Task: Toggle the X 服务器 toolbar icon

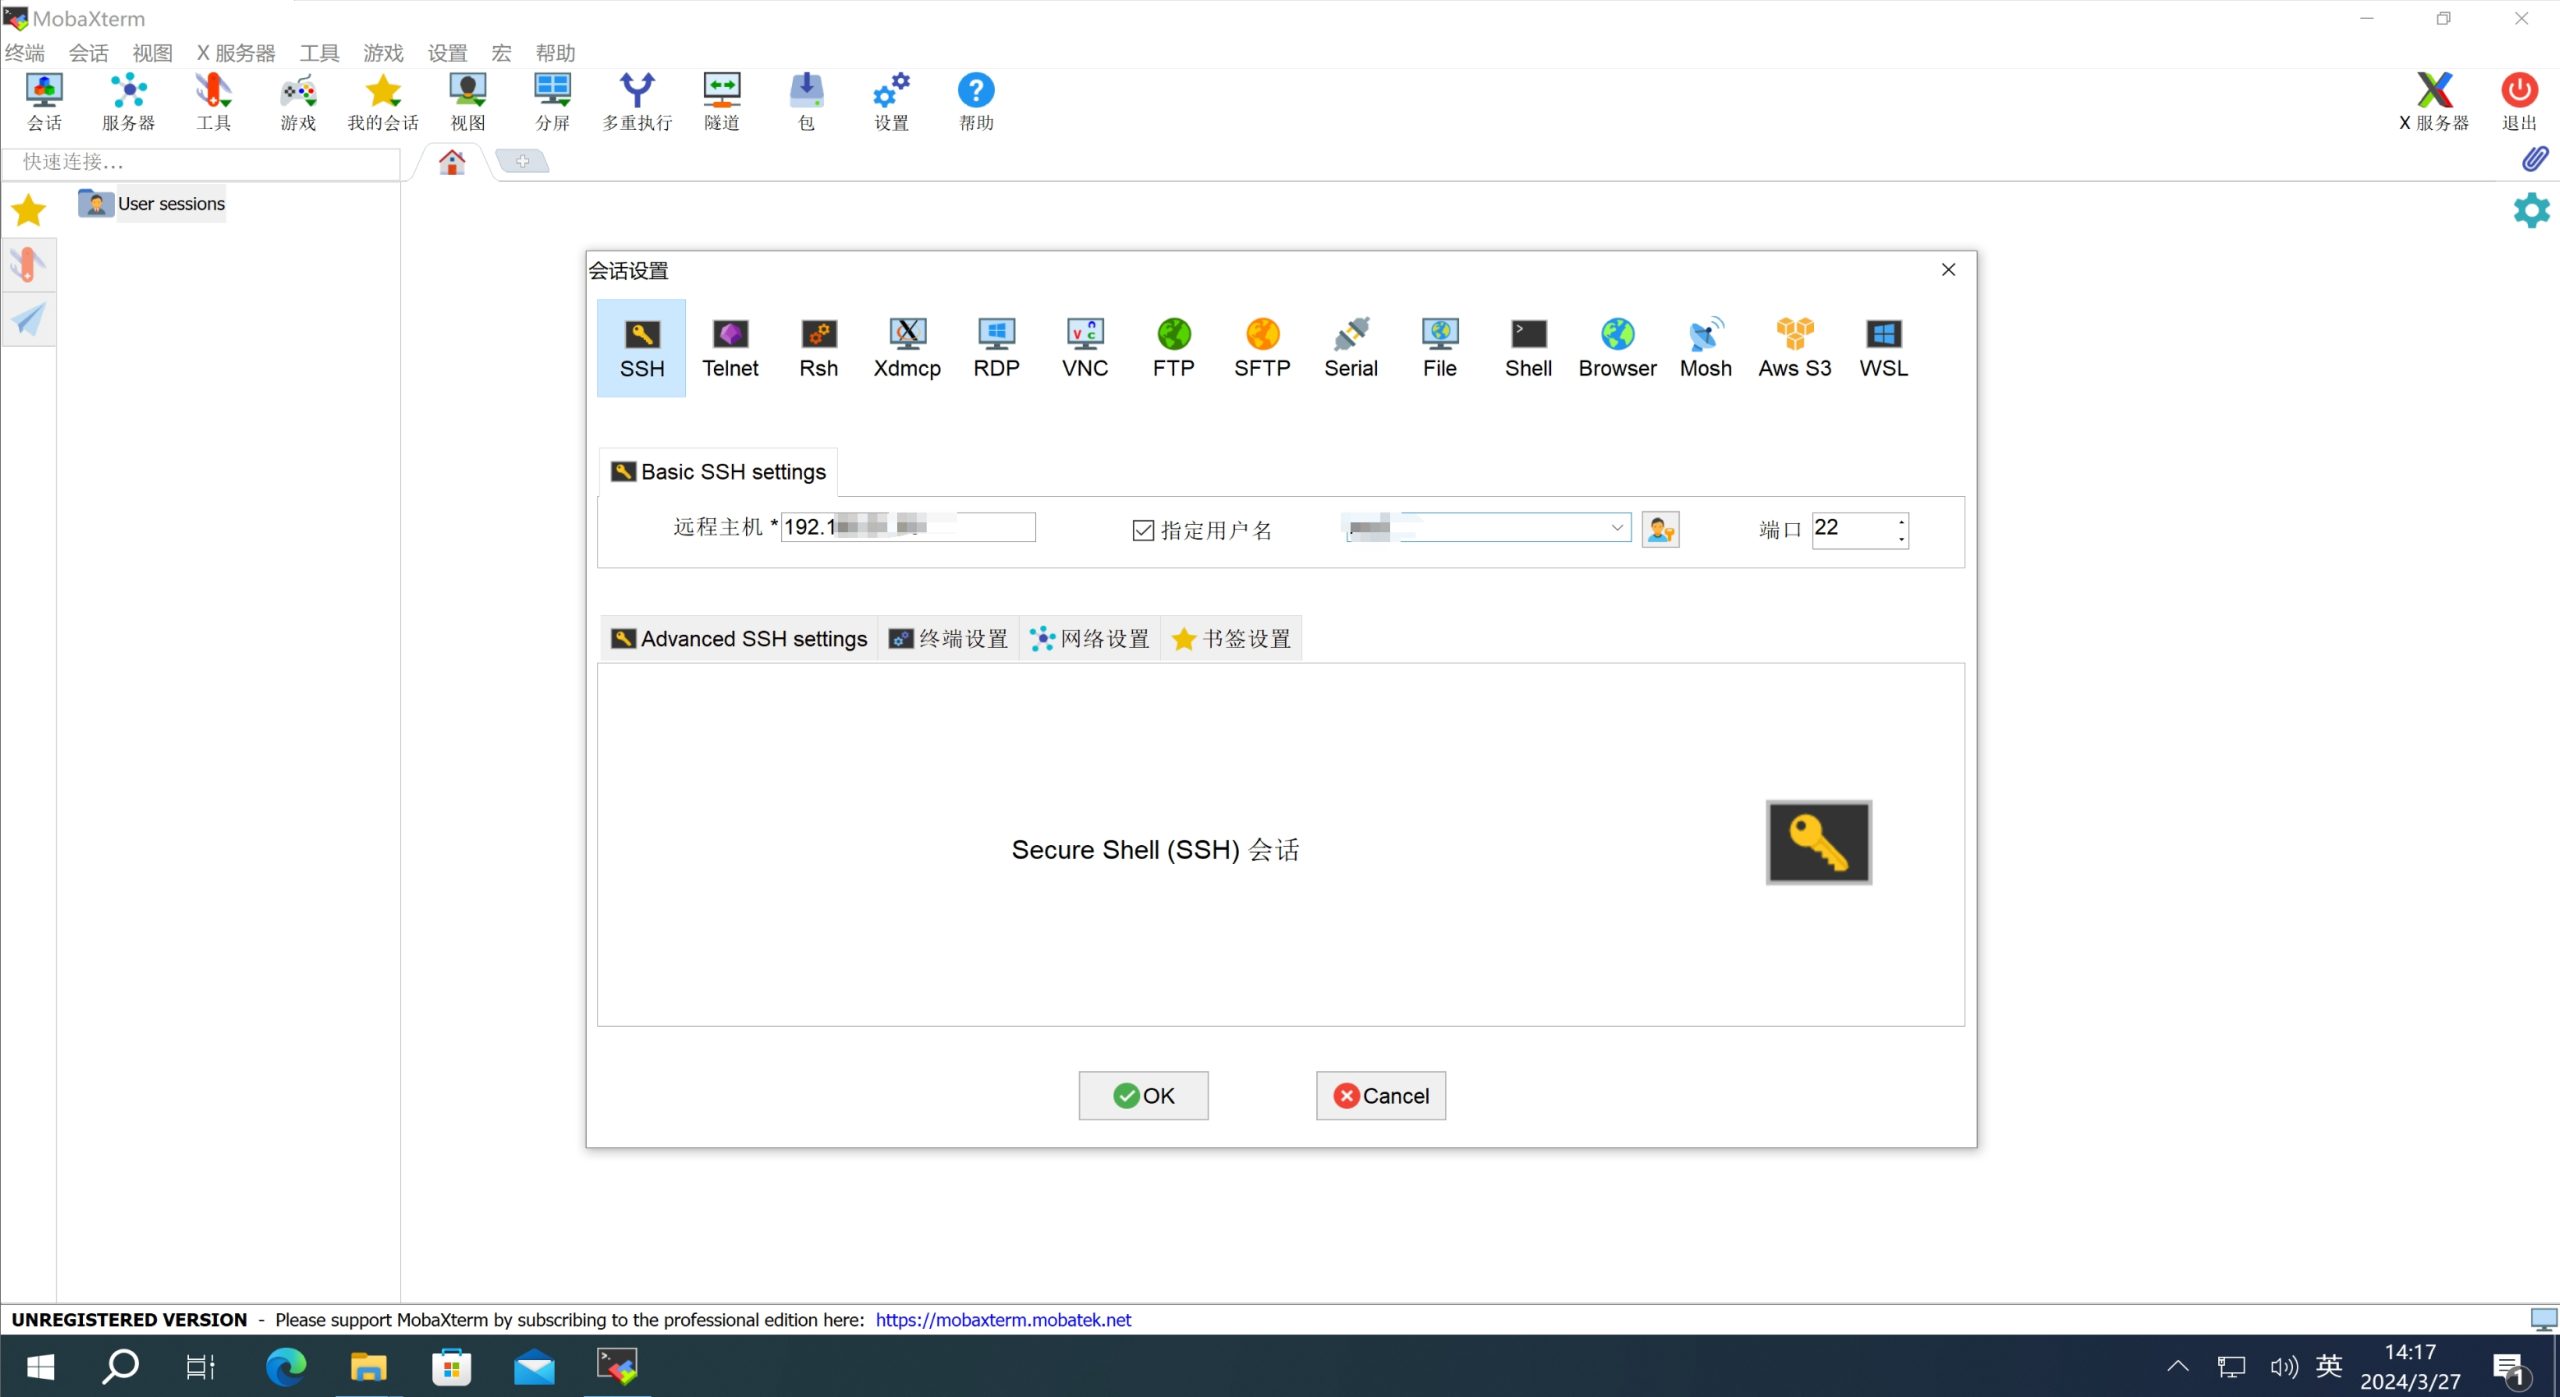Action: (x=2434, y=102)
